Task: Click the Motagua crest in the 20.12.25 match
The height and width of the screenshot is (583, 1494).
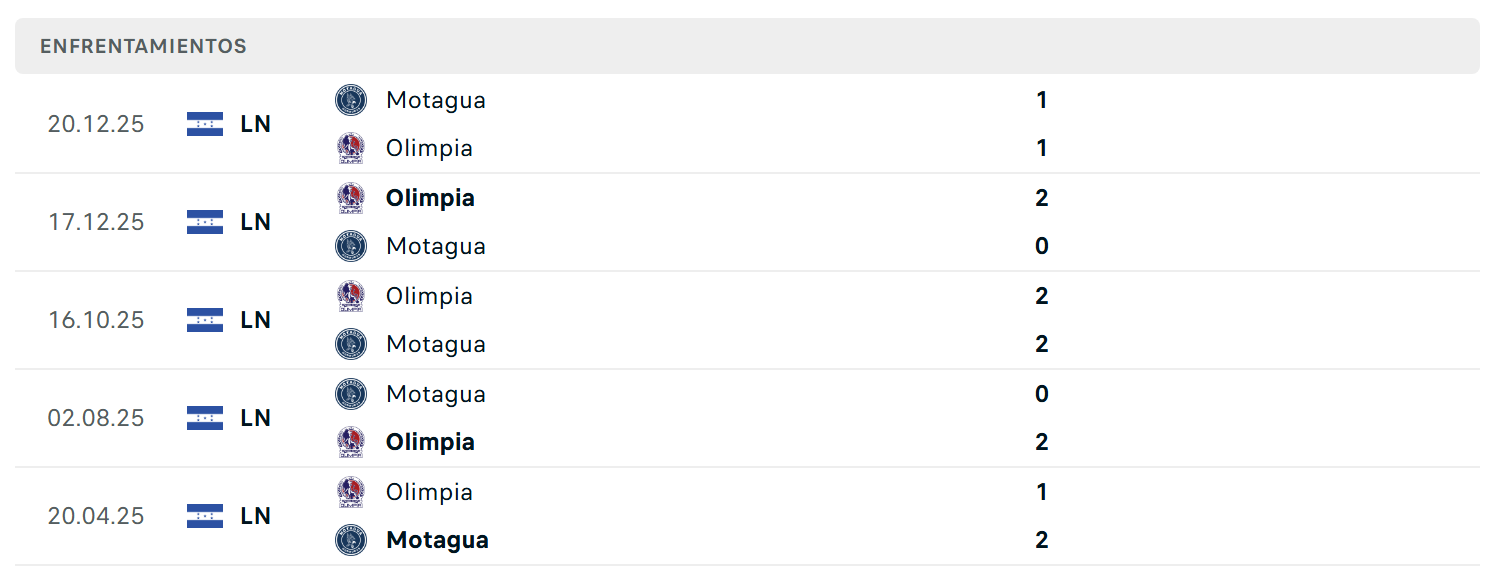Action: click(x=351, y=100)
